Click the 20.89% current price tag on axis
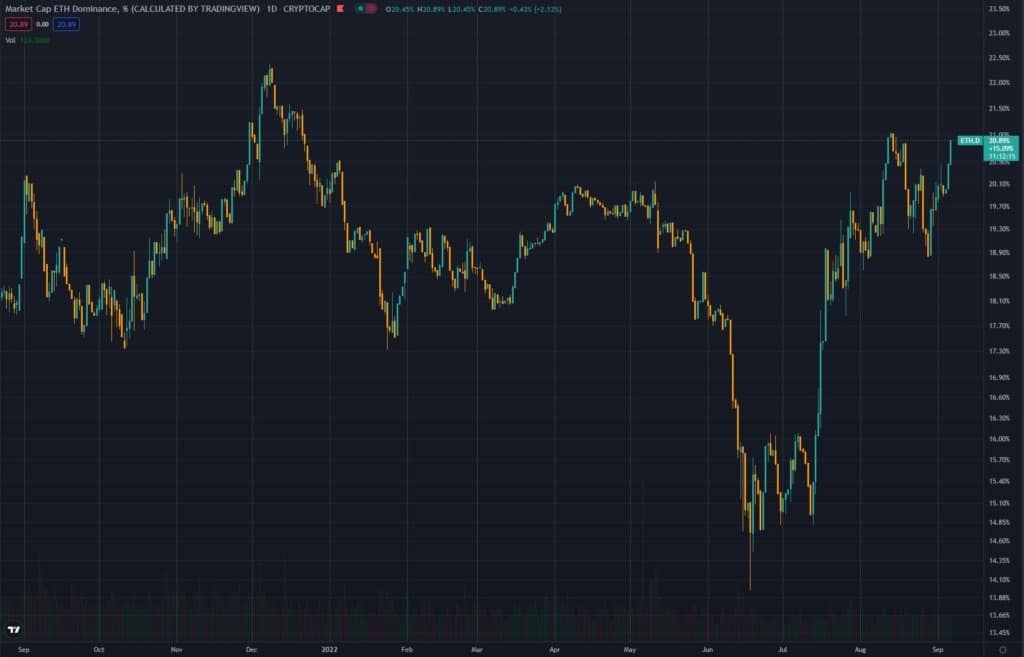Screen dimensions: 1024x657 pyautogui.click(x=999, y=140)
